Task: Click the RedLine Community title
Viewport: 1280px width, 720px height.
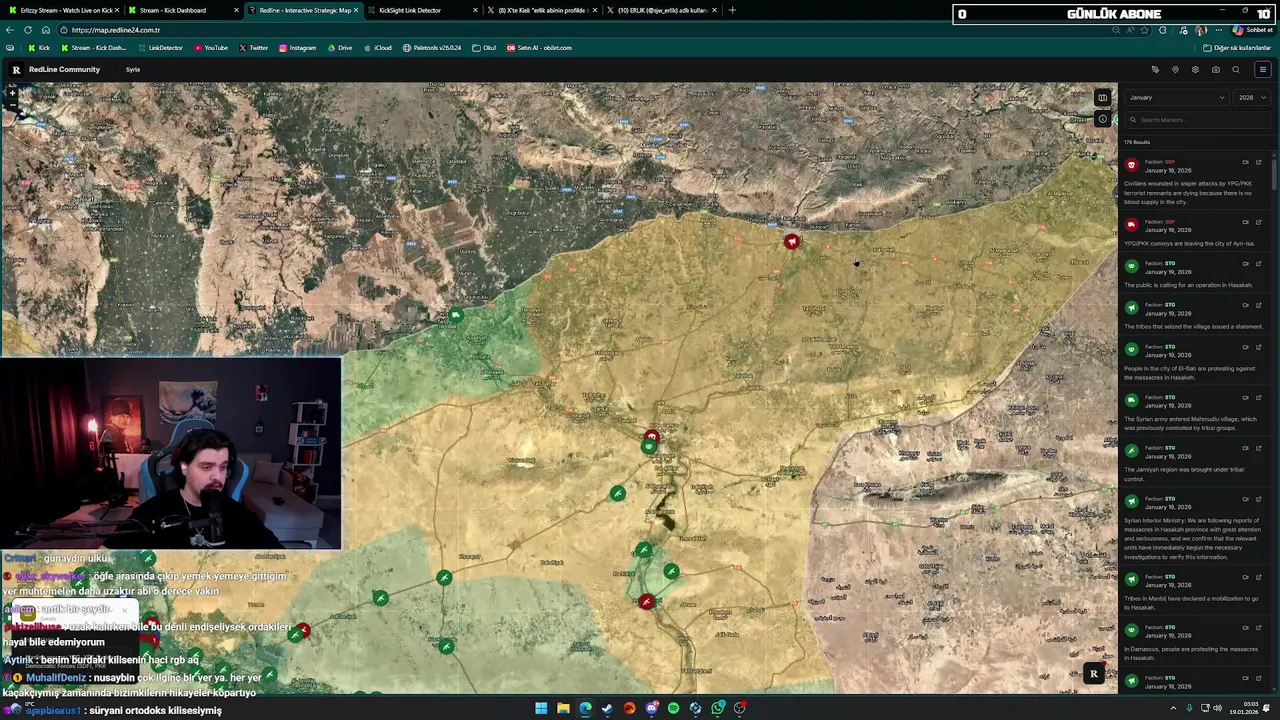Action: [64, 70]
